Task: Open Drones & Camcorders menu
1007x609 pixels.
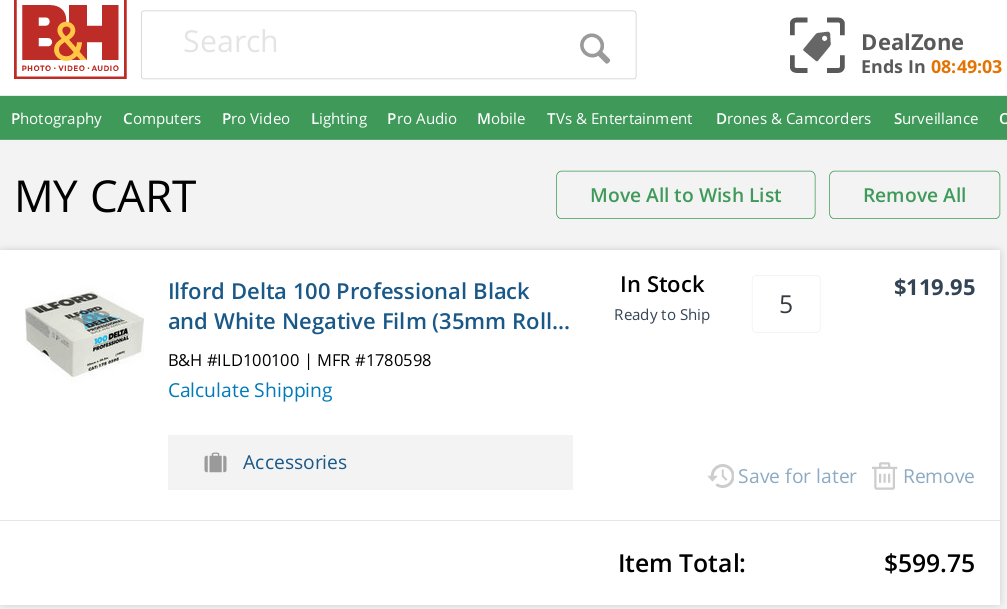Action: pos(793,119)
